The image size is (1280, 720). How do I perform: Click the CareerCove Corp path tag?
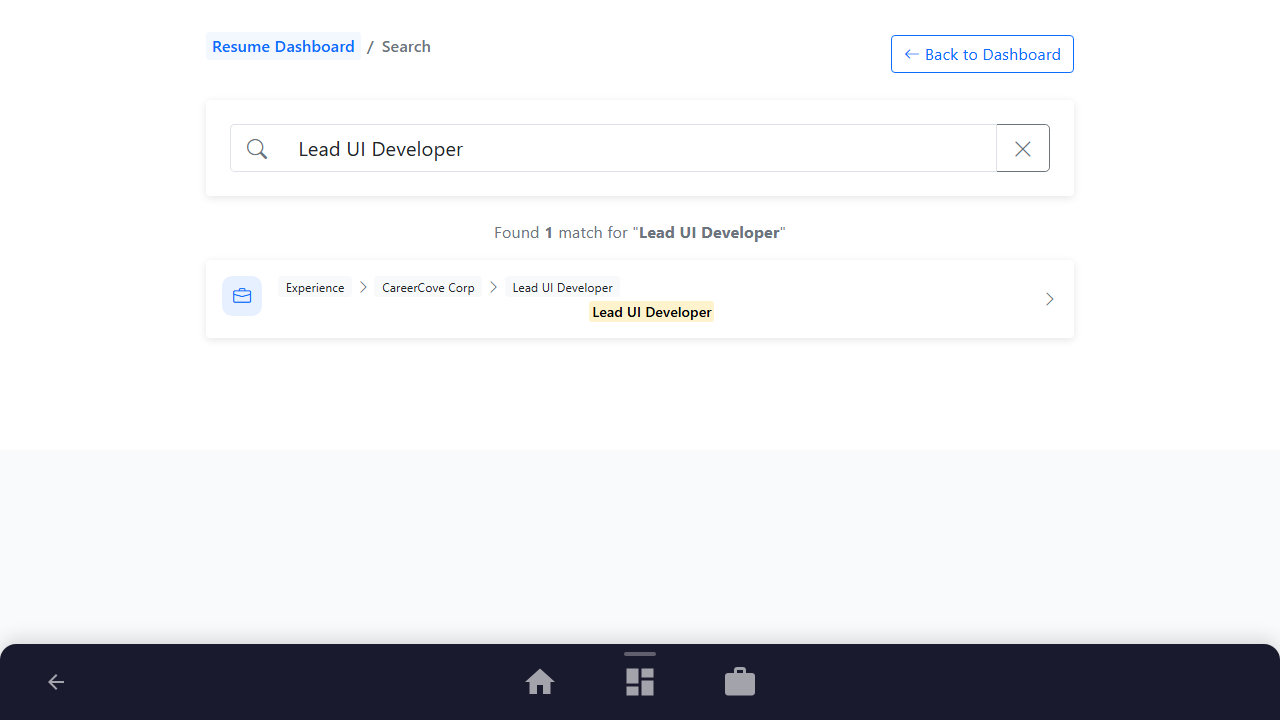(428, 287)
